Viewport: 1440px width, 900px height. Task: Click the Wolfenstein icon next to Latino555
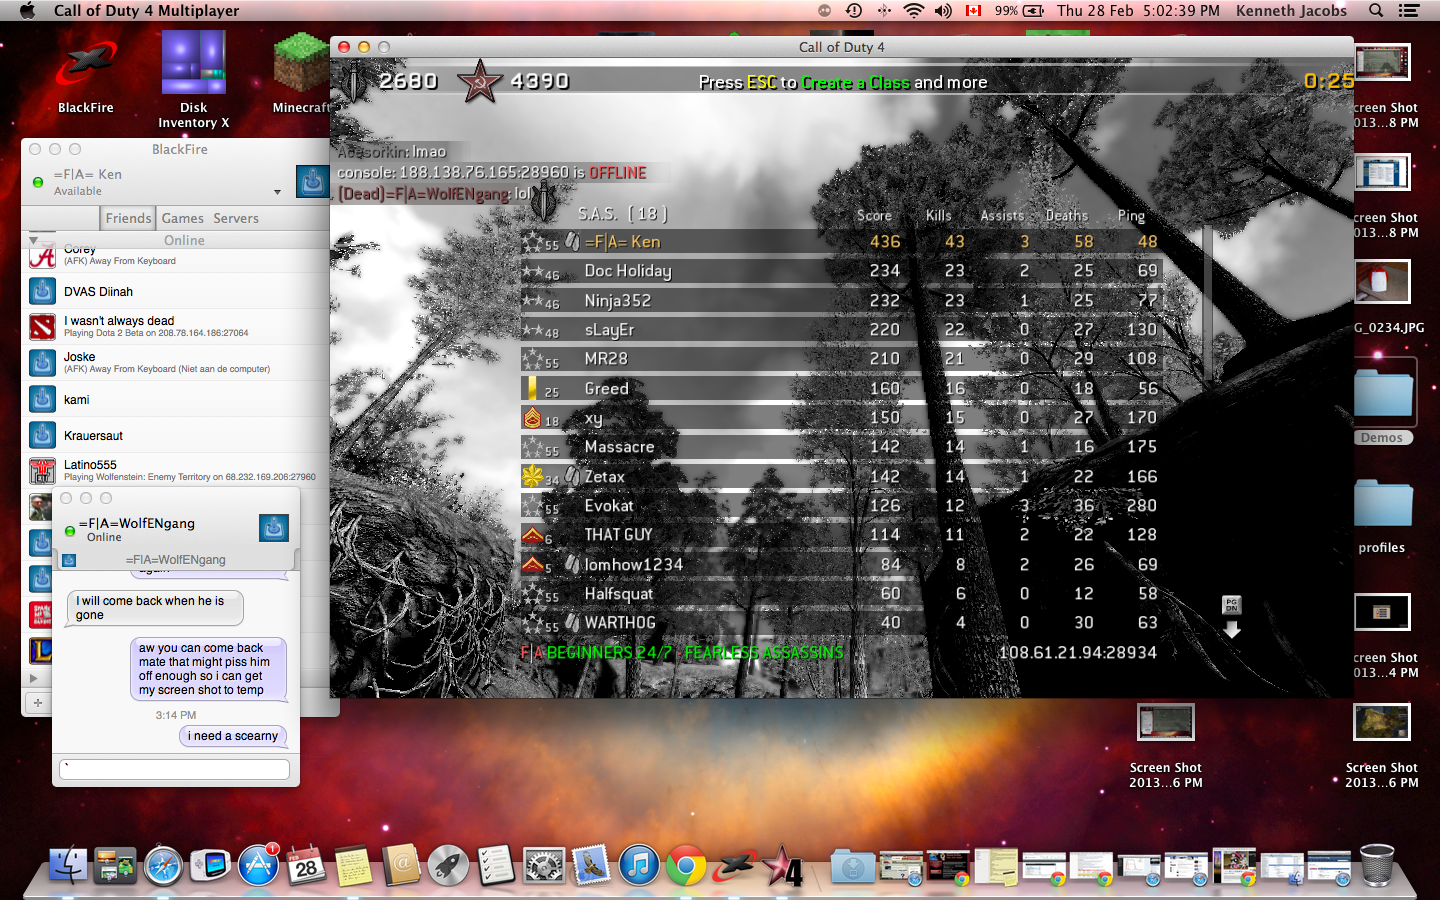pyautogui.click(x=42, y=470)
